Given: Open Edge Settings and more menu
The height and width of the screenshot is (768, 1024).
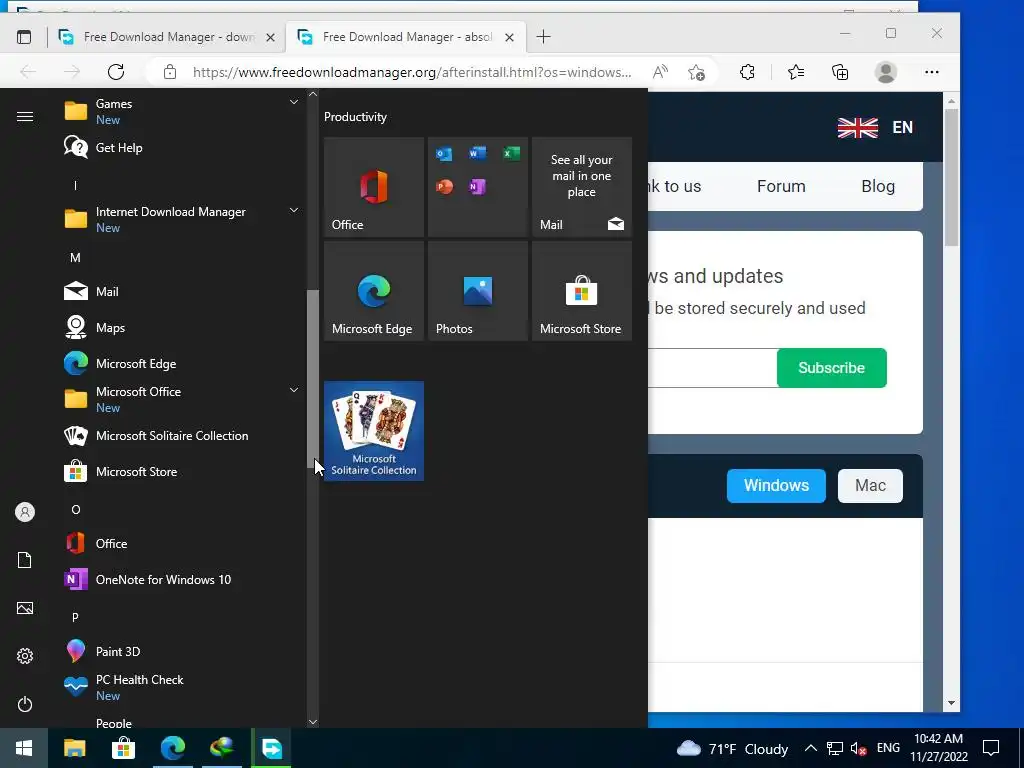Looking at the screenshot, I should [932, 72].
